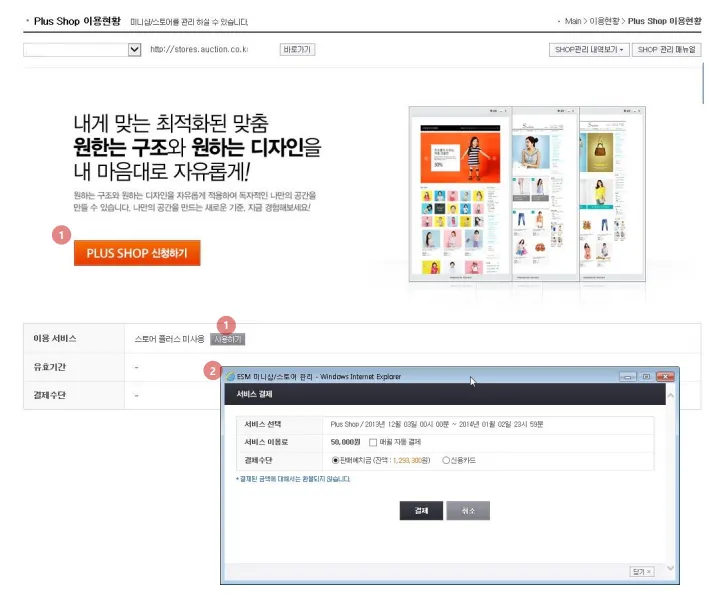Click the 취소 button in popup

click(x=468, y=511)
